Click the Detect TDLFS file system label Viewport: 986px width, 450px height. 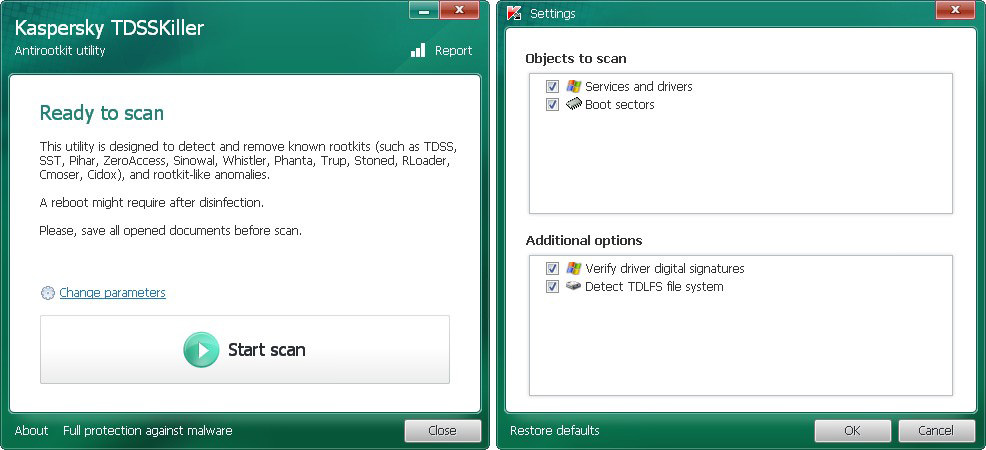(x=654, y=287)
